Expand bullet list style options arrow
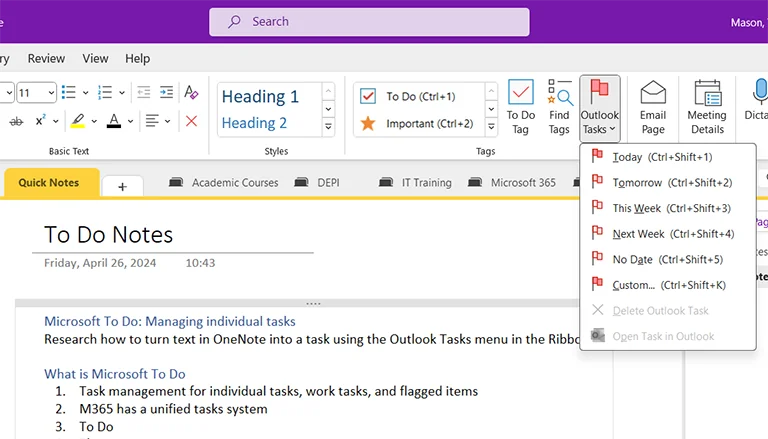The width and height of the screenshot is (768, 439). [x=85, y=92]
